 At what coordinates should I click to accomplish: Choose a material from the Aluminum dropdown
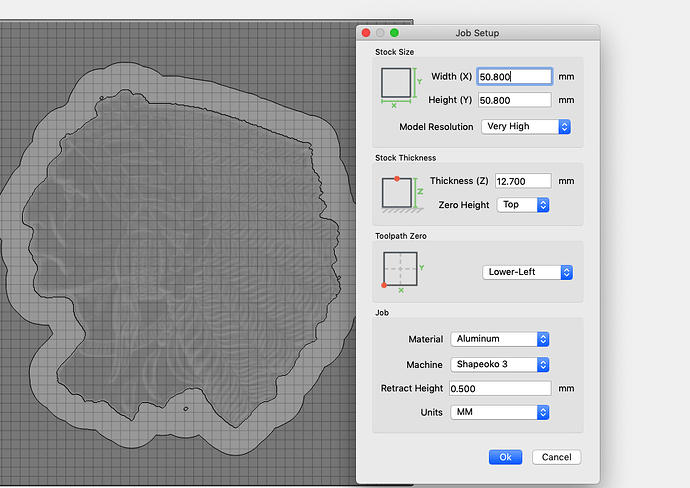coord(500,340)
